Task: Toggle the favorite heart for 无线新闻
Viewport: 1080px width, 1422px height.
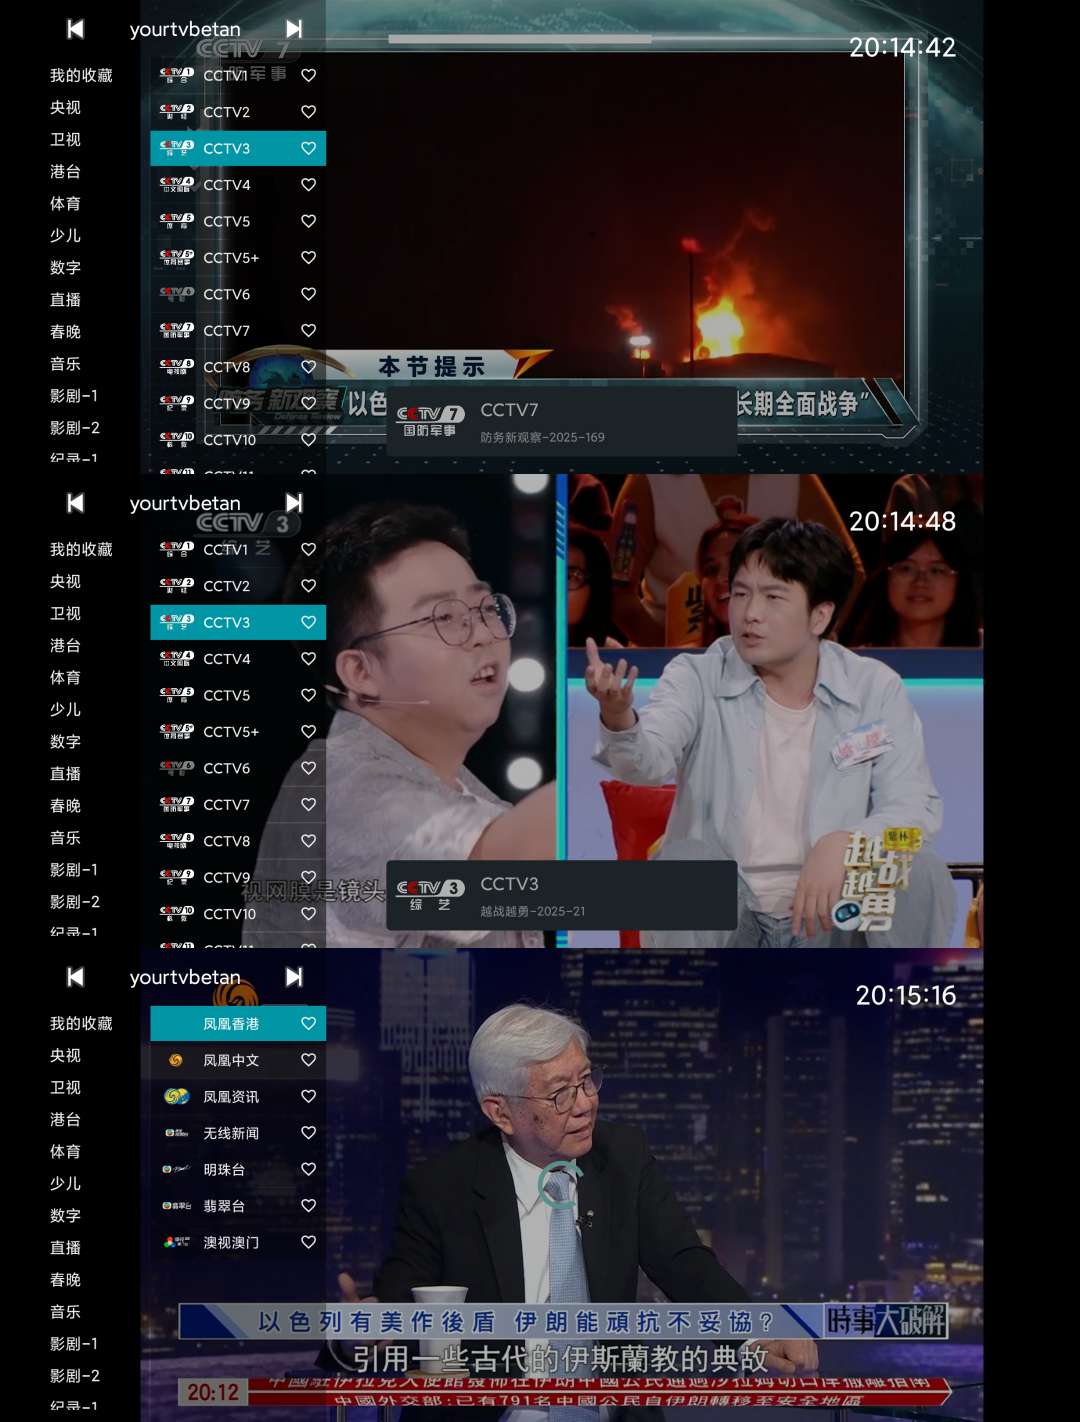Action: coord(309,1133)
